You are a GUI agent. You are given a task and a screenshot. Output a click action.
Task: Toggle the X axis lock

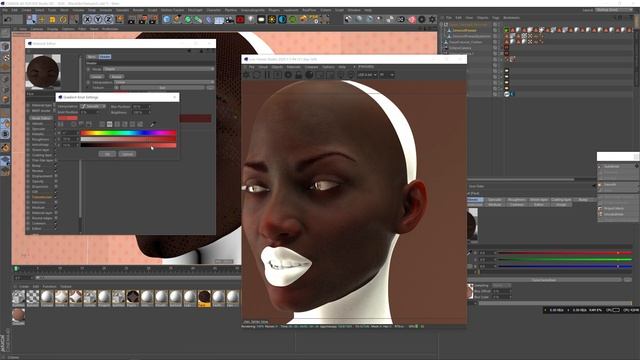tap(87, 19)
